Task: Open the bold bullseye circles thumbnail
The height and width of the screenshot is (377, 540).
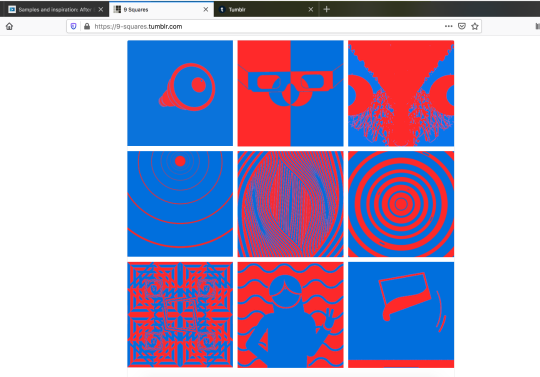Action: point(401,204)
